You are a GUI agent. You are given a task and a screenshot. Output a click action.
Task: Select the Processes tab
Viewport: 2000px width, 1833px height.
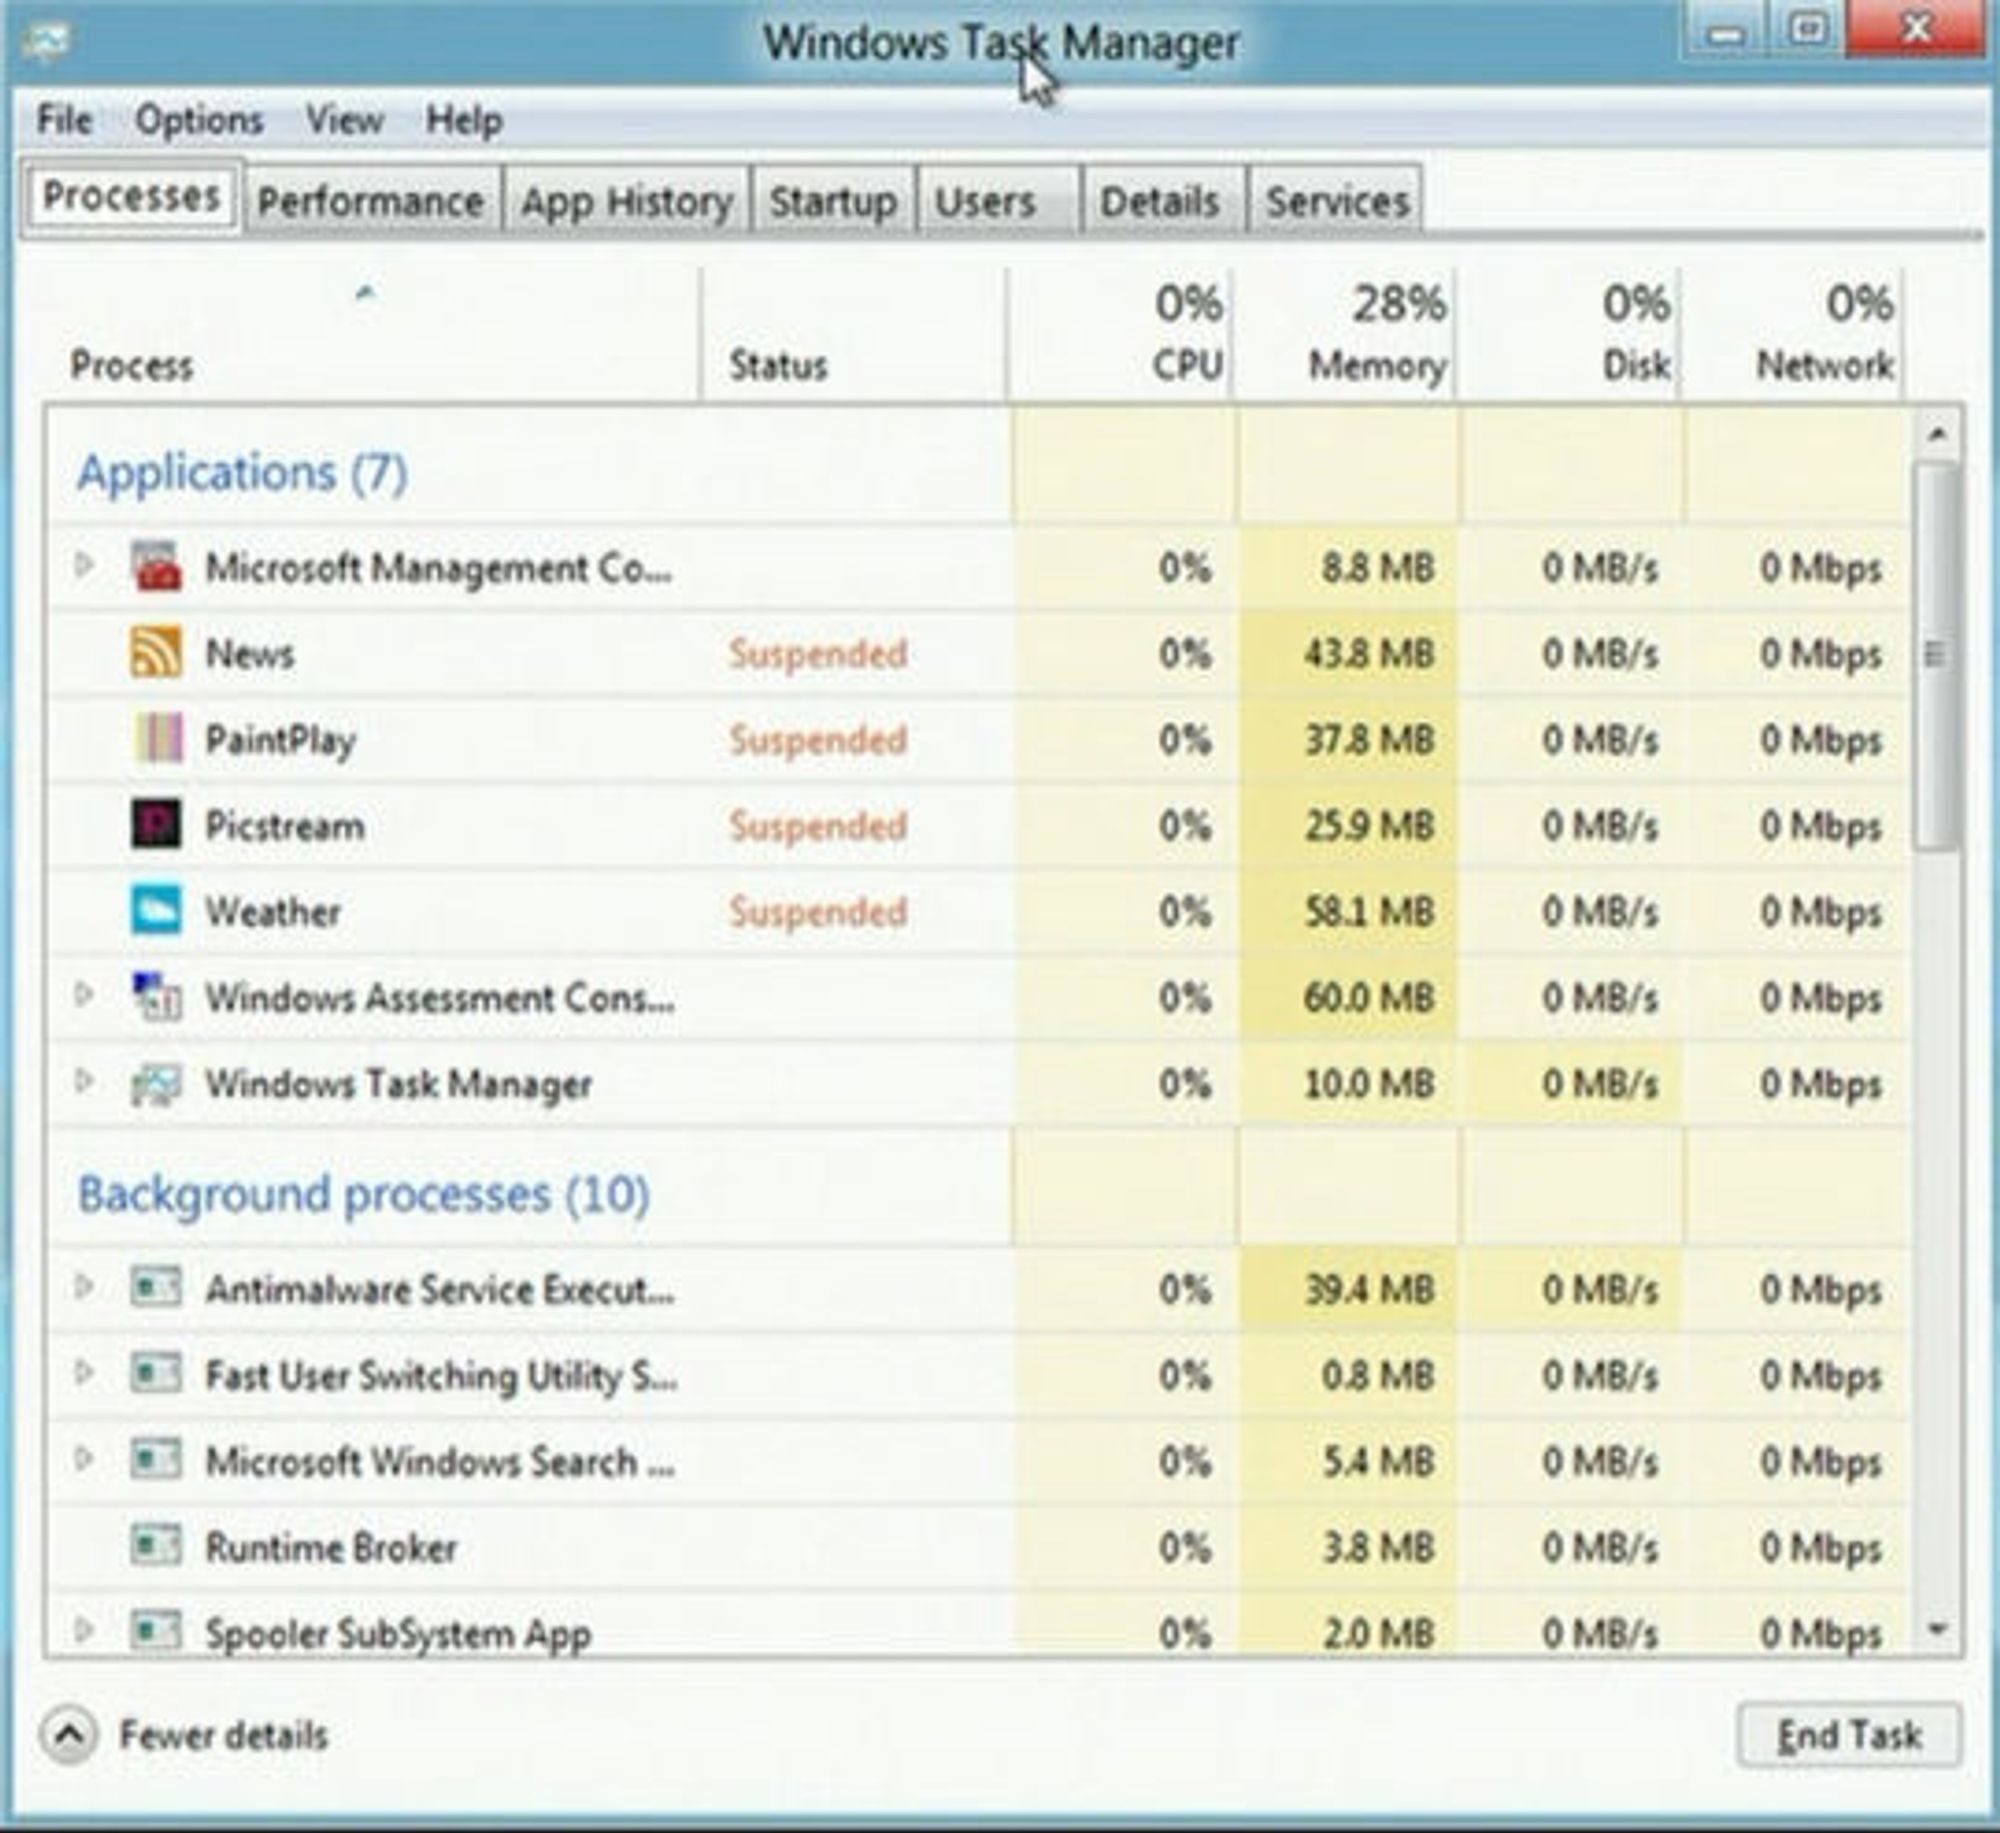point(130,196)
